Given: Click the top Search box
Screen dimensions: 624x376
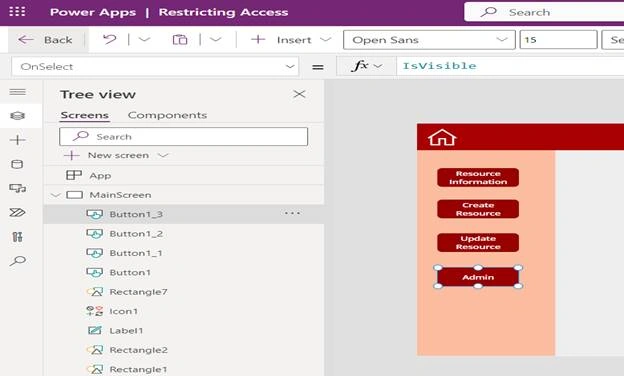Looking at the screenshot, I should click(x=544, y=12).
